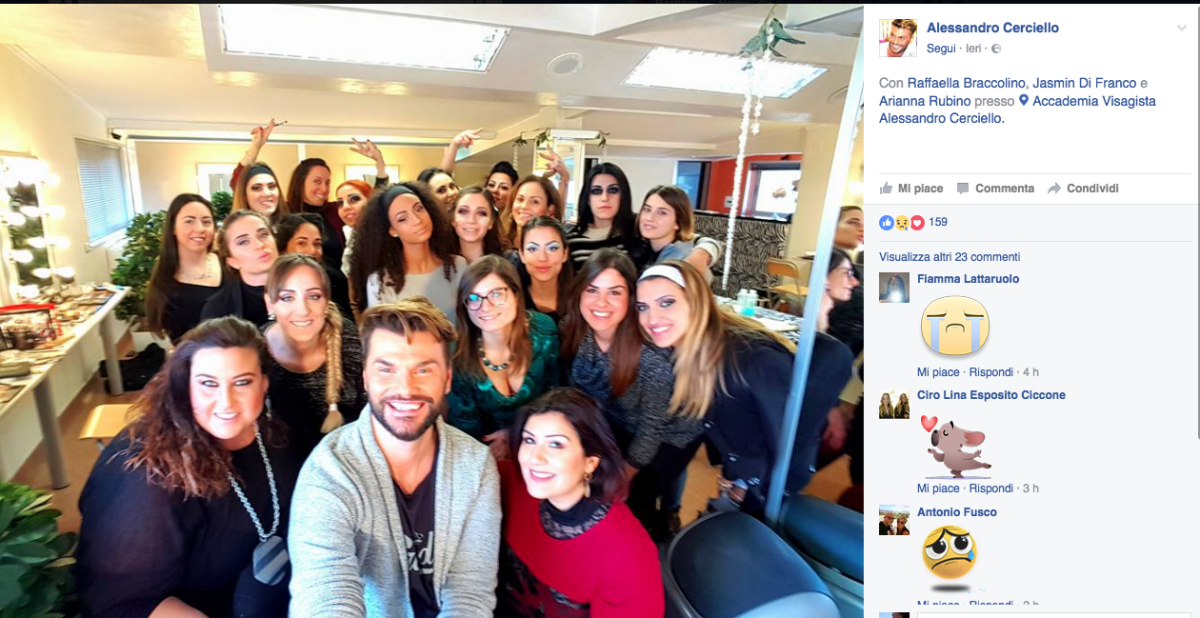
Task: Click the Condividi share arrow icon
Action: tap(1054, 188)
